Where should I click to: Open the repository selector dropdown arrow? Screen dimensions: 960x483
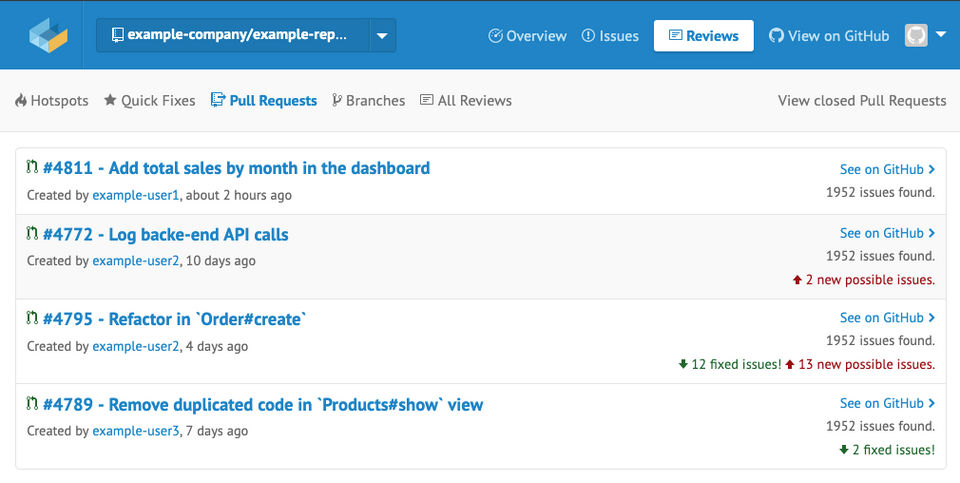(x=382, y=35)
